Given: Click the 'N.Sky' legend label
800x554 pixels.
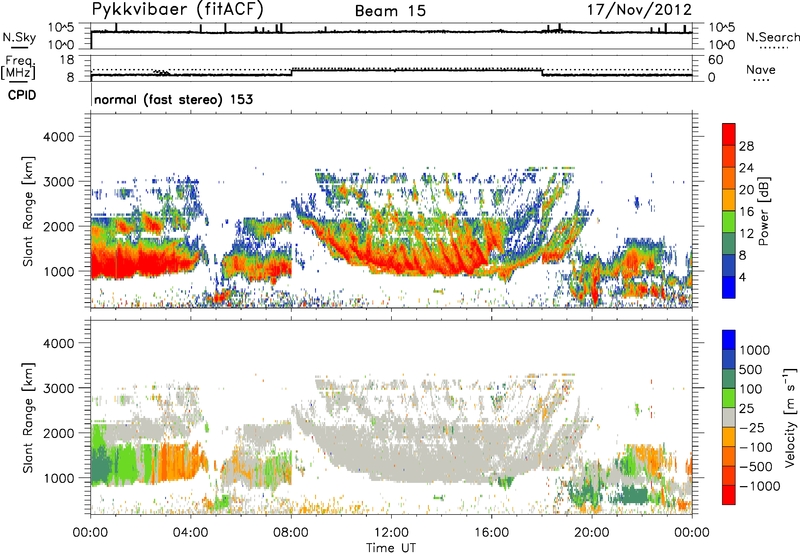Looking at the screenshot, I should click(x=19, y=37).
